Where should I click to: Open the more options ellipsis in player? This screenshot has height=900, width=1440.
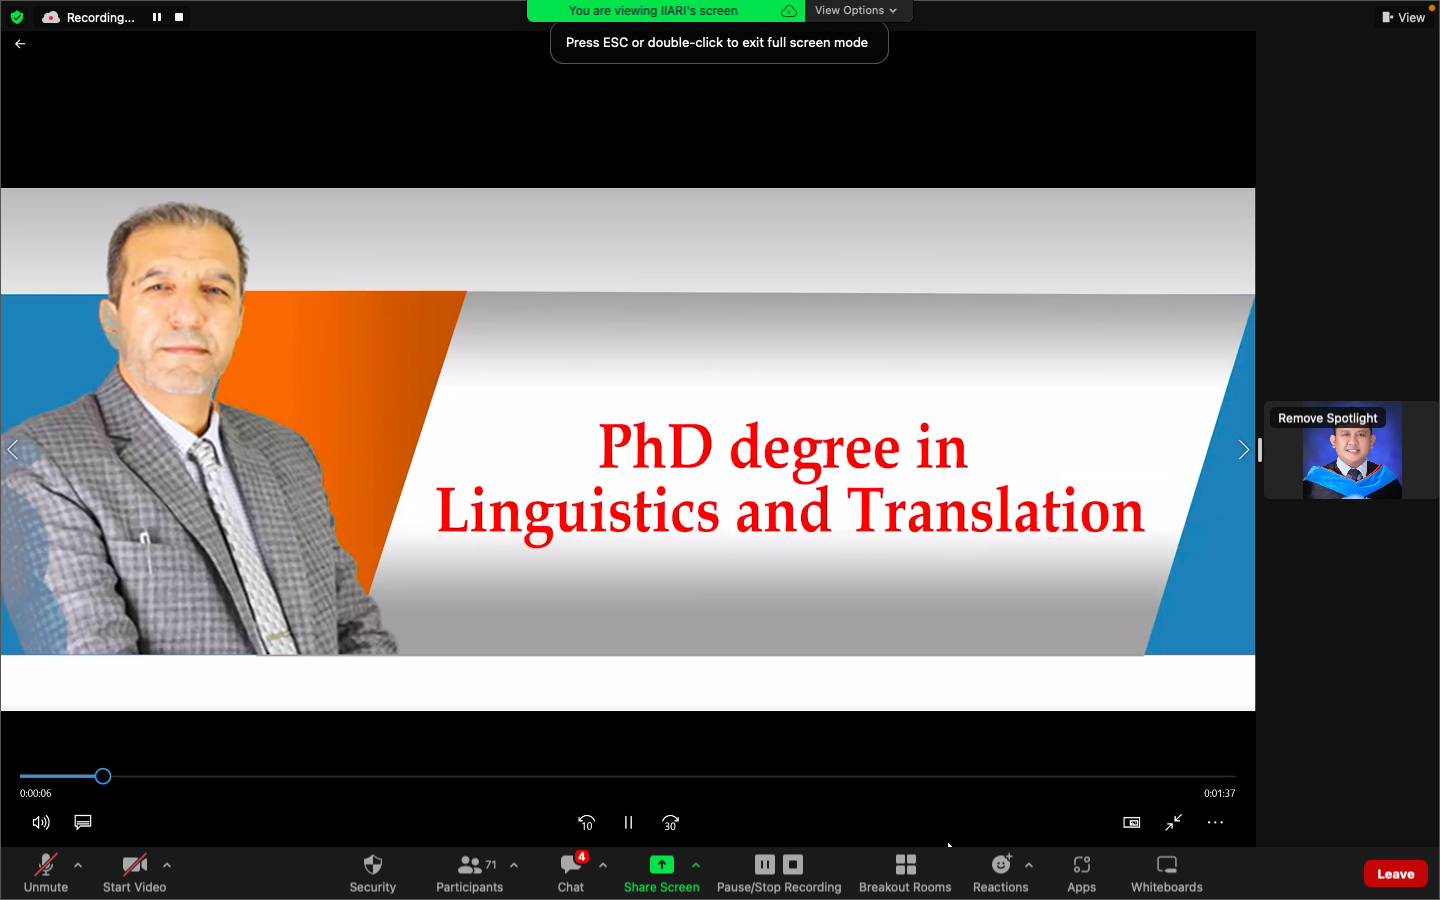1215,823
